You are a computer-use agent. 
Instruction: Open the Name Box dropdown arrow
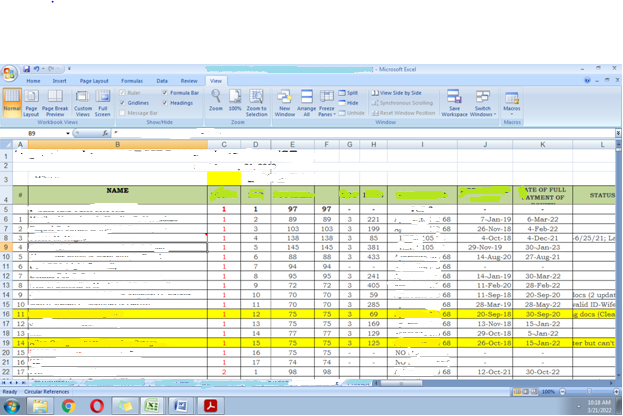tap(68, 134)
